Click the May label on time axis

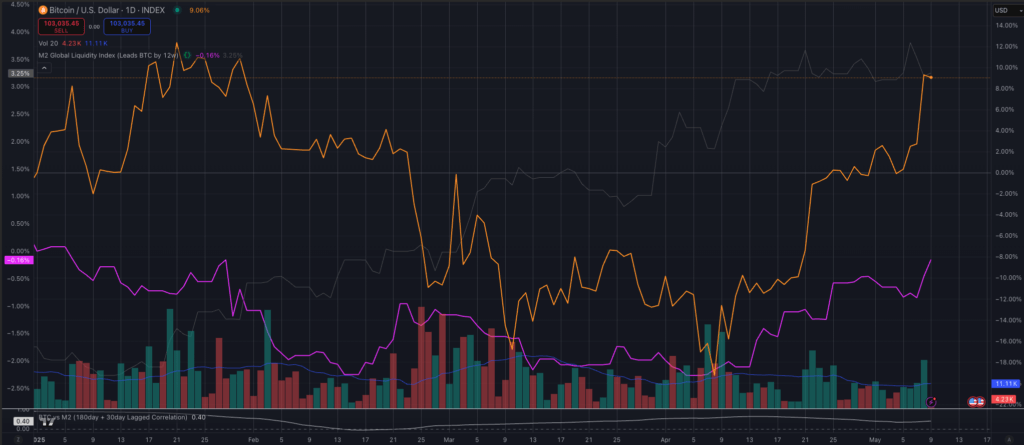(875, 440)
